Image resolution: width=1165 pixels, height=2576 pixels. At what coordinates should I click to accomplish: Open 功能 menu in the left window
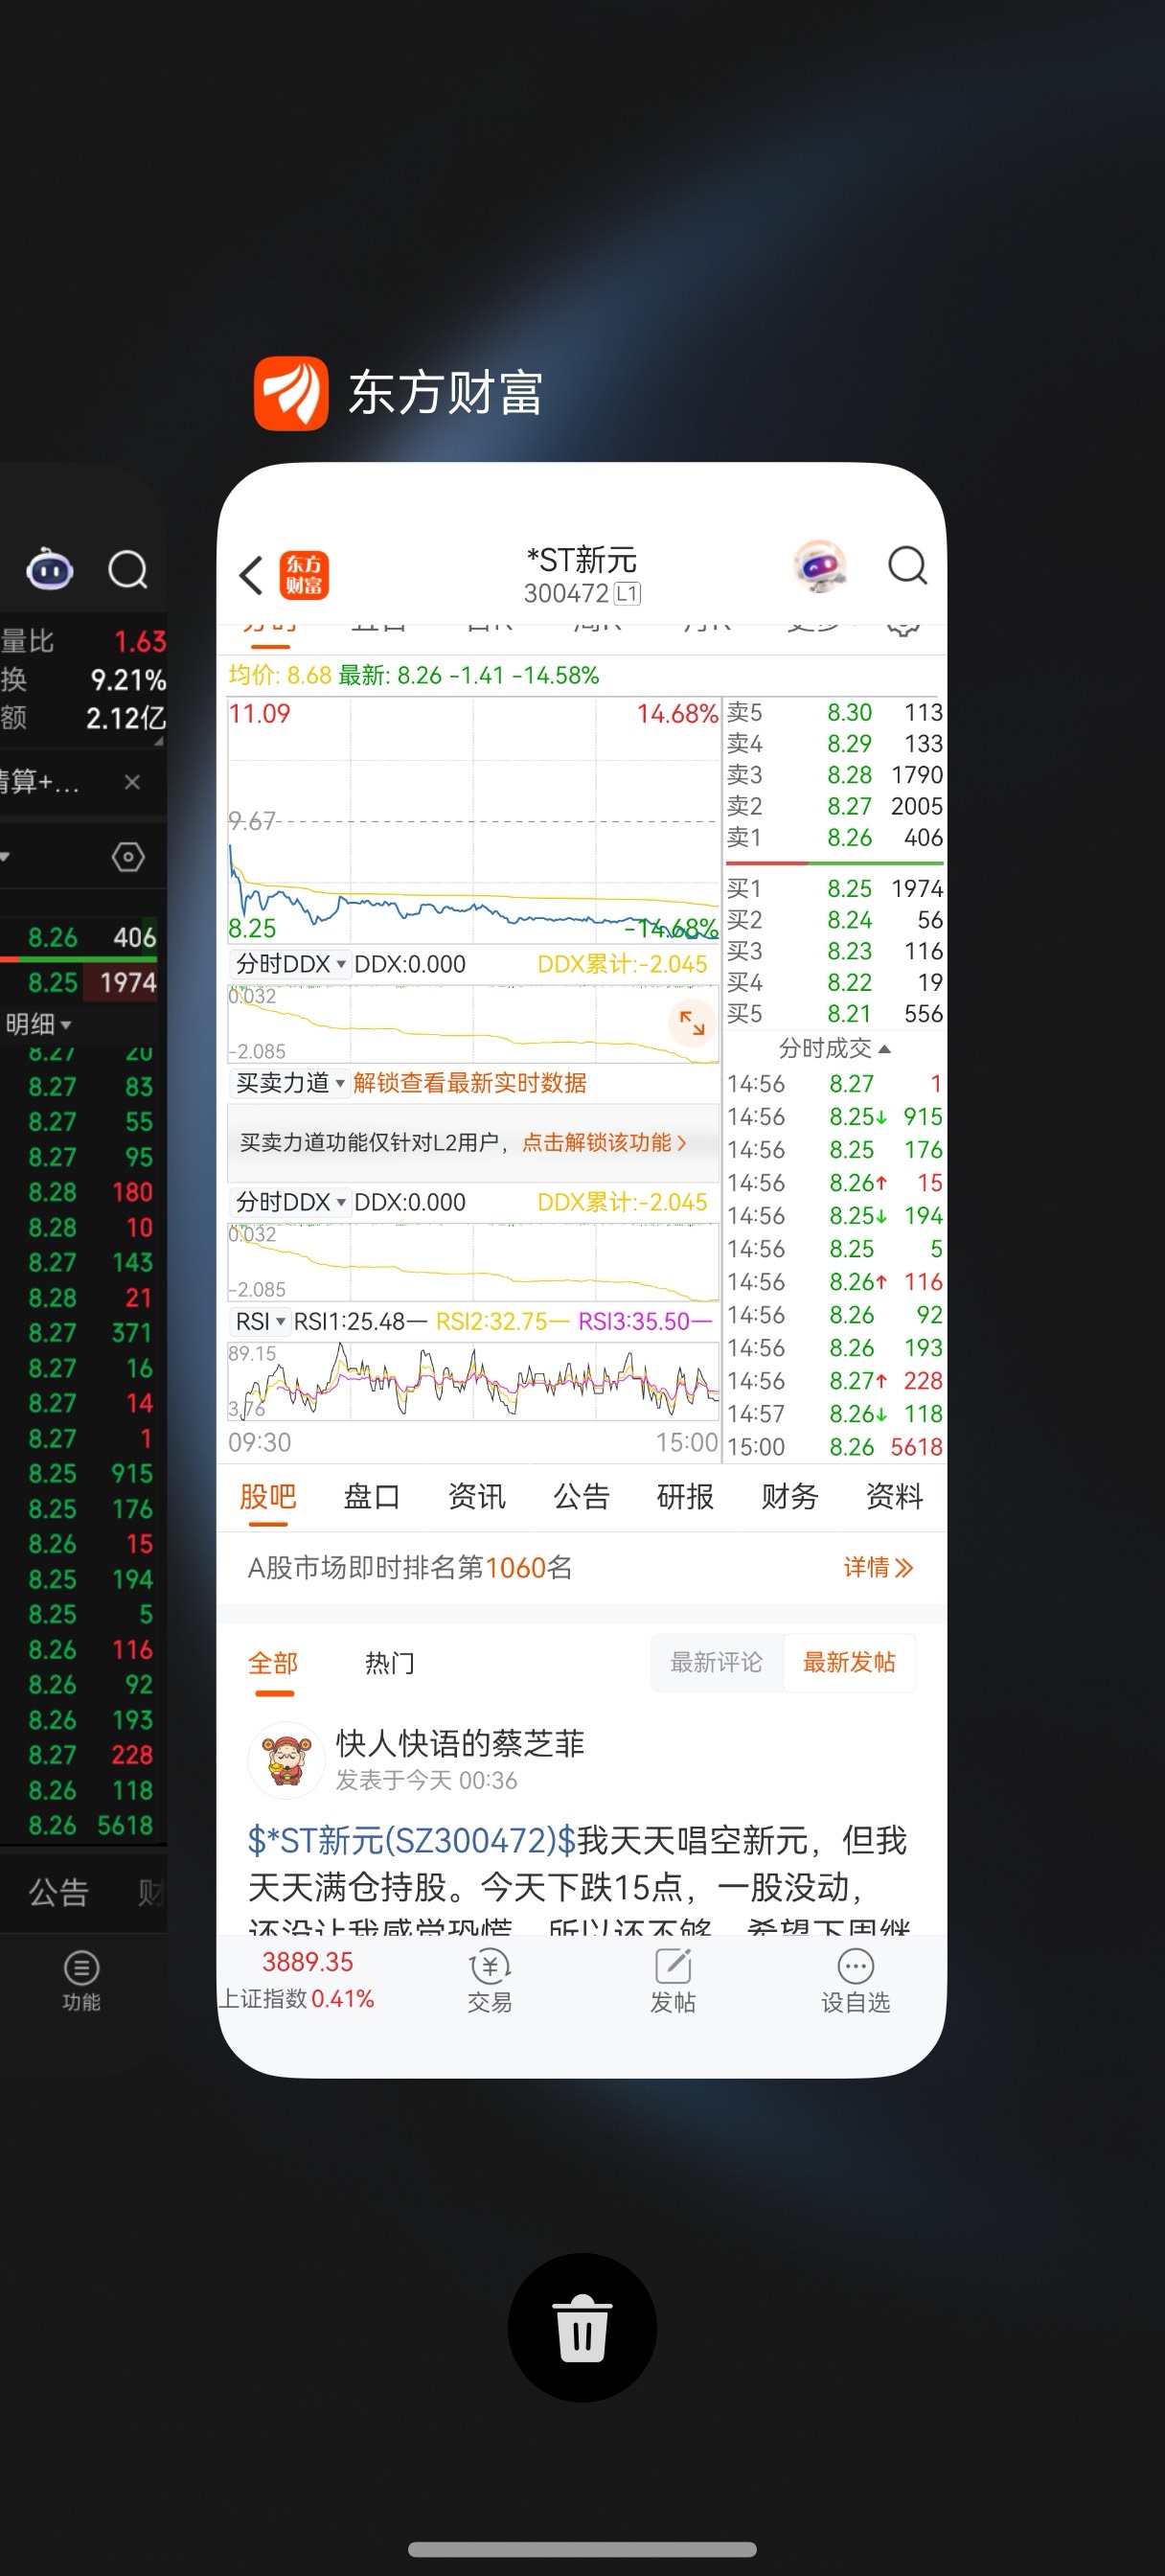tap(81, 1981)
